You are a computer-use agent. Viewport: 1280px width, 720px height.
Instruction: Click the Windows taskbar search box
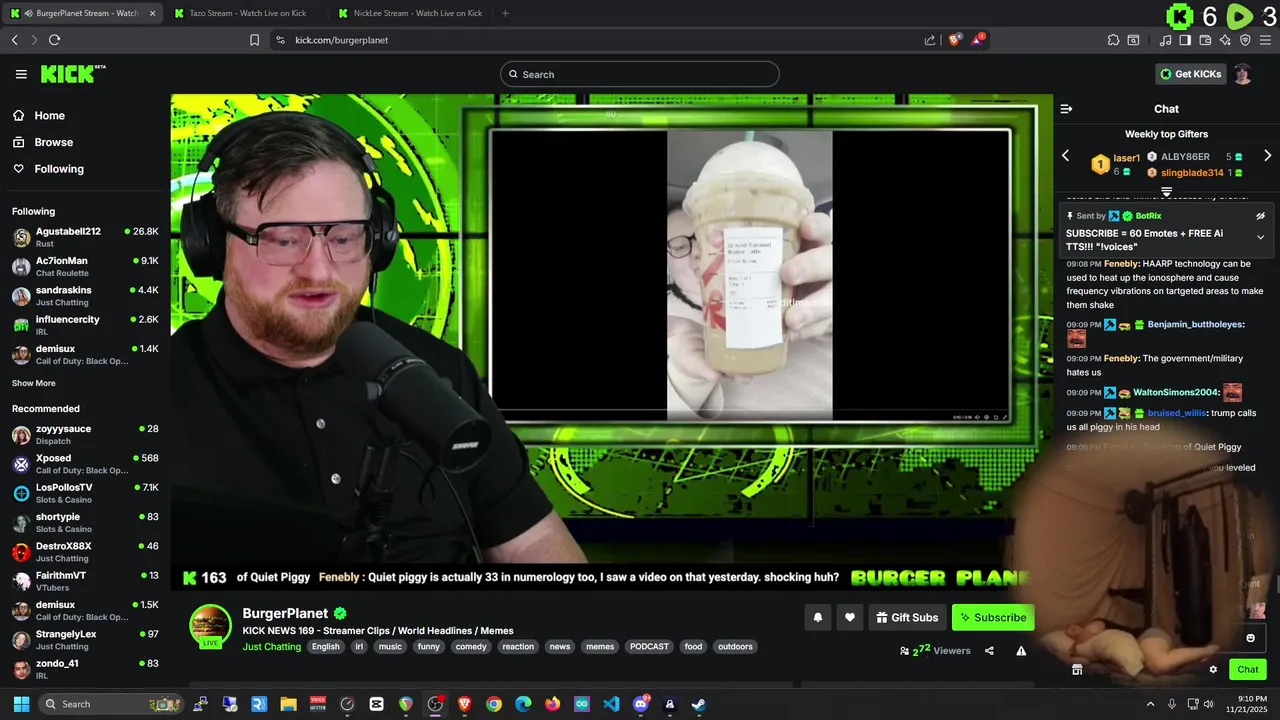click(110, 704)
